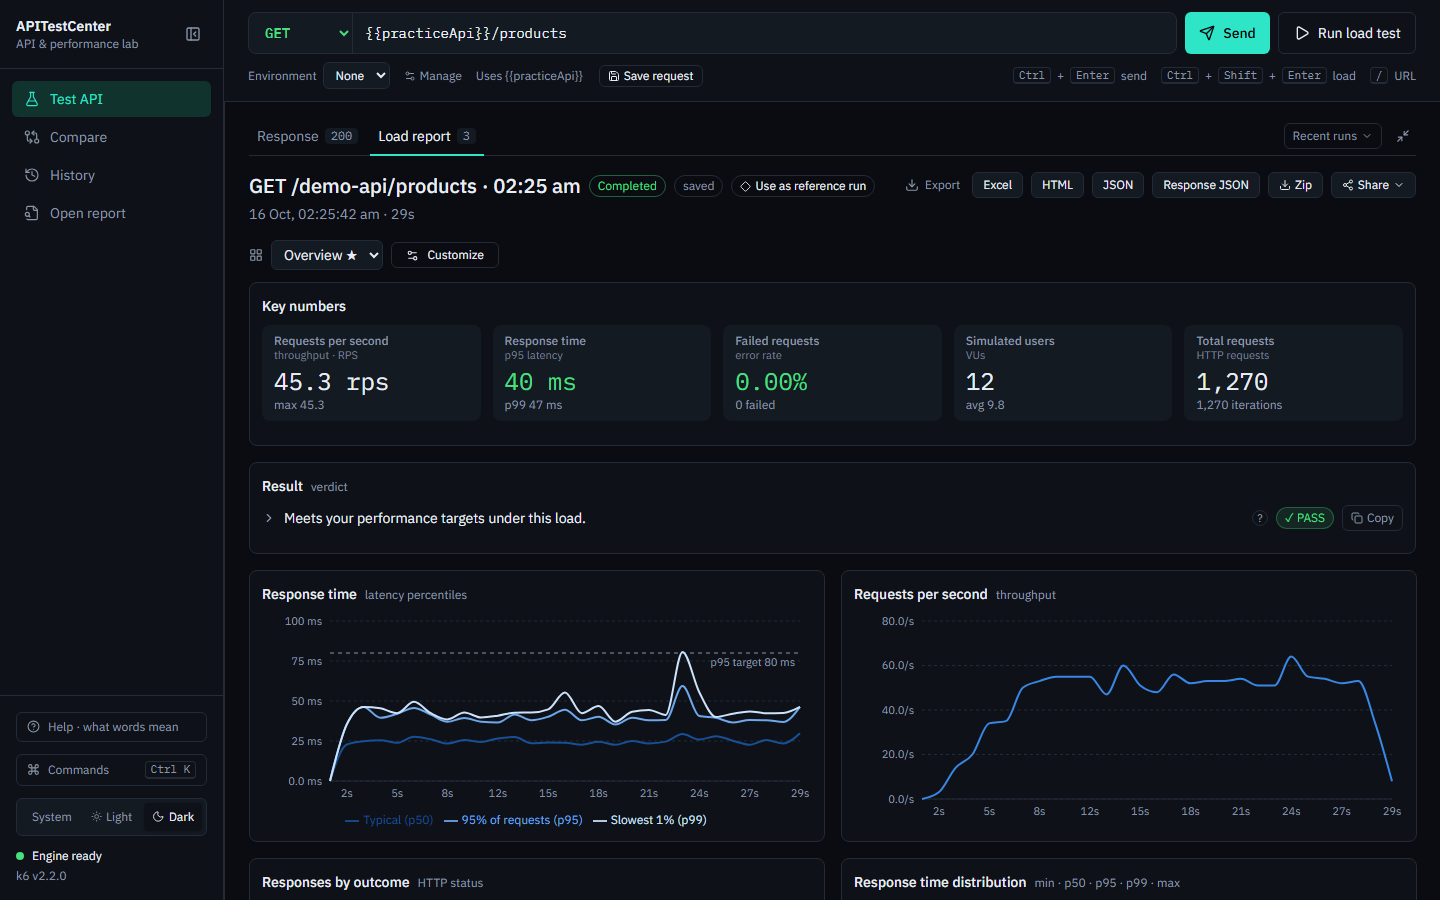1440x900 pixels.
Task: Download the report as Zip
Action: [1296, 185]
